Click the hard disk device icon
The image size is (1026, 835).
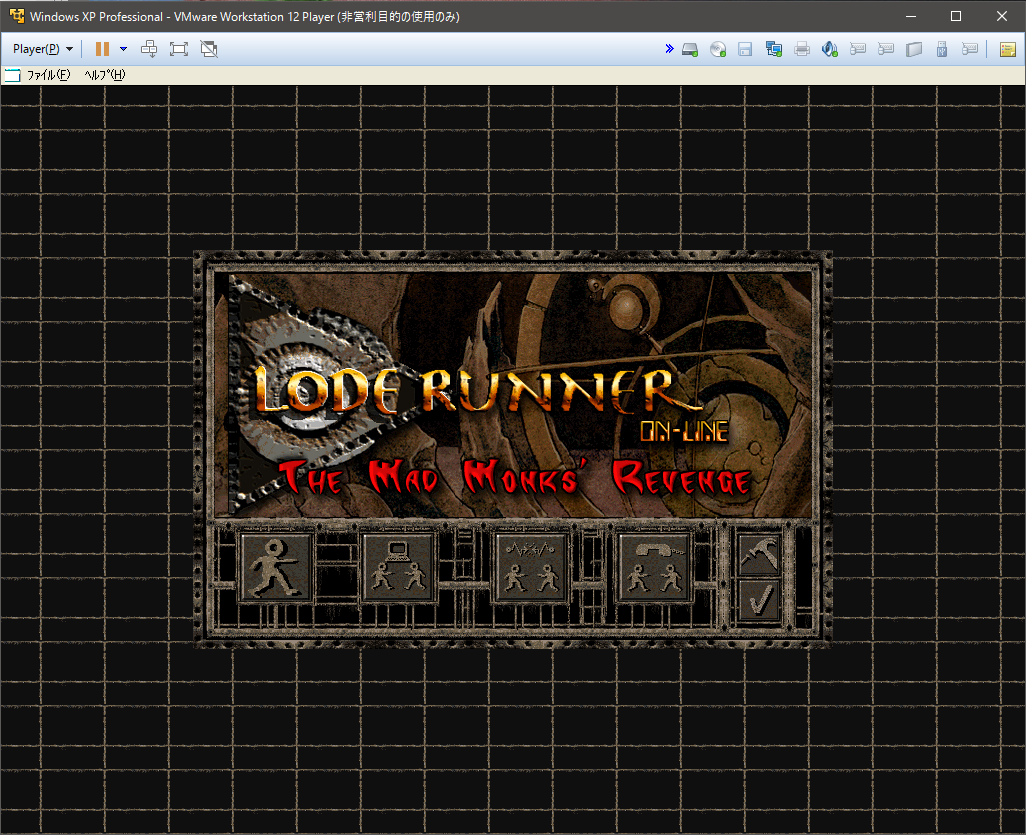click(690, 49)
